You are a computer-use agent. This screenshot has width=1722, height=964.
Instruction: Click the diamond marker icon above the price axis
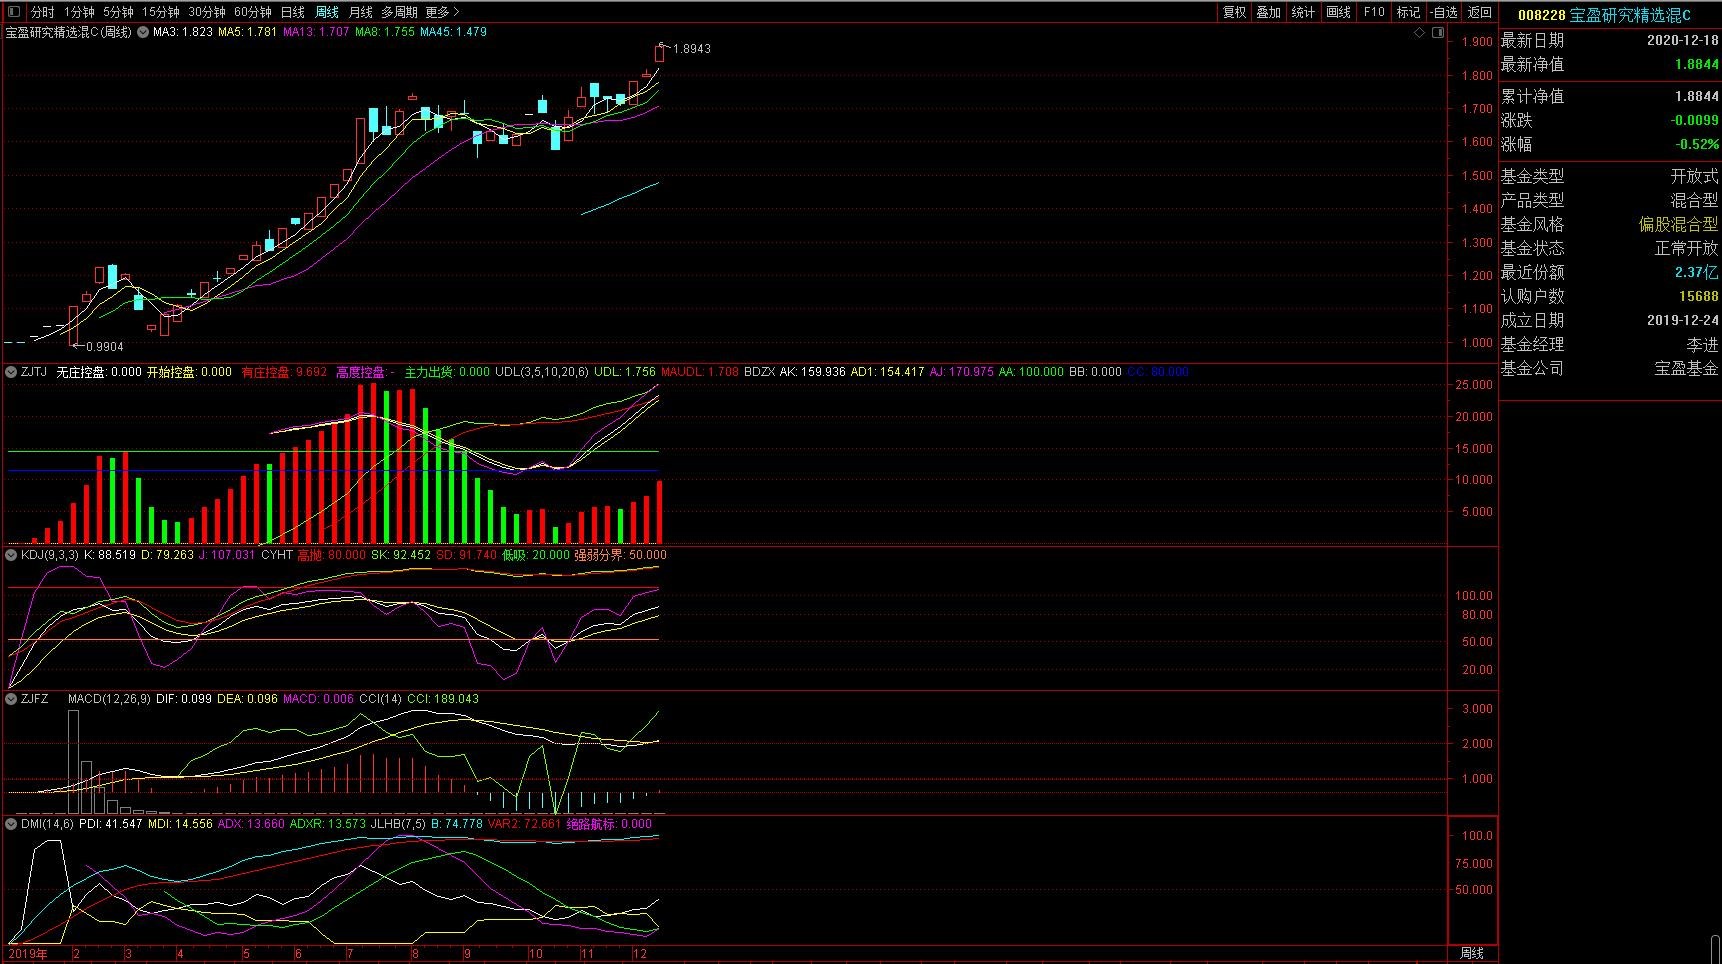1419,33
